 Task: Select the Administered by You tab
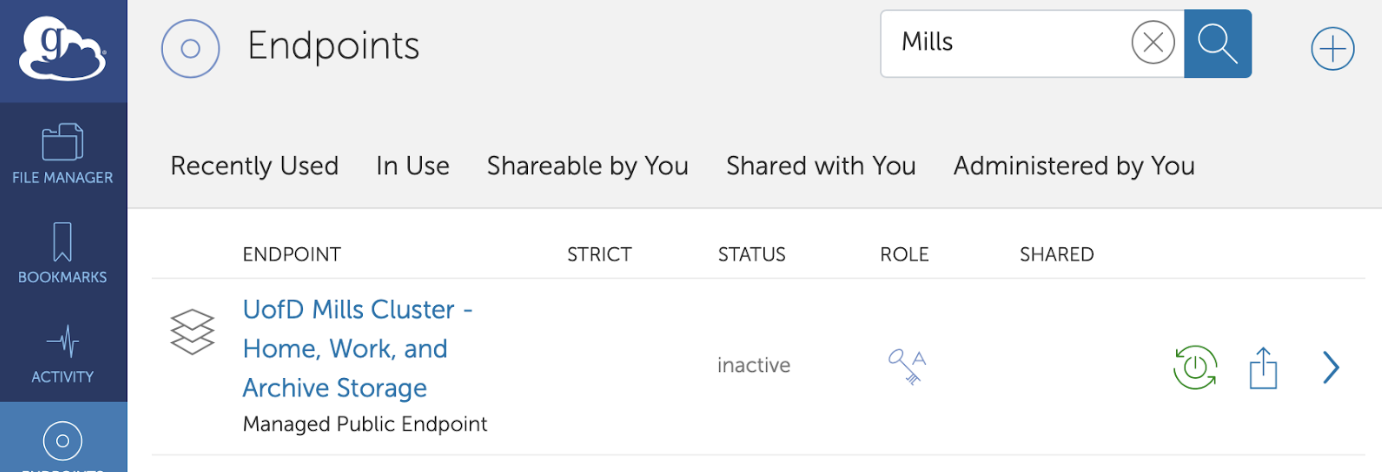[1073, 166]
